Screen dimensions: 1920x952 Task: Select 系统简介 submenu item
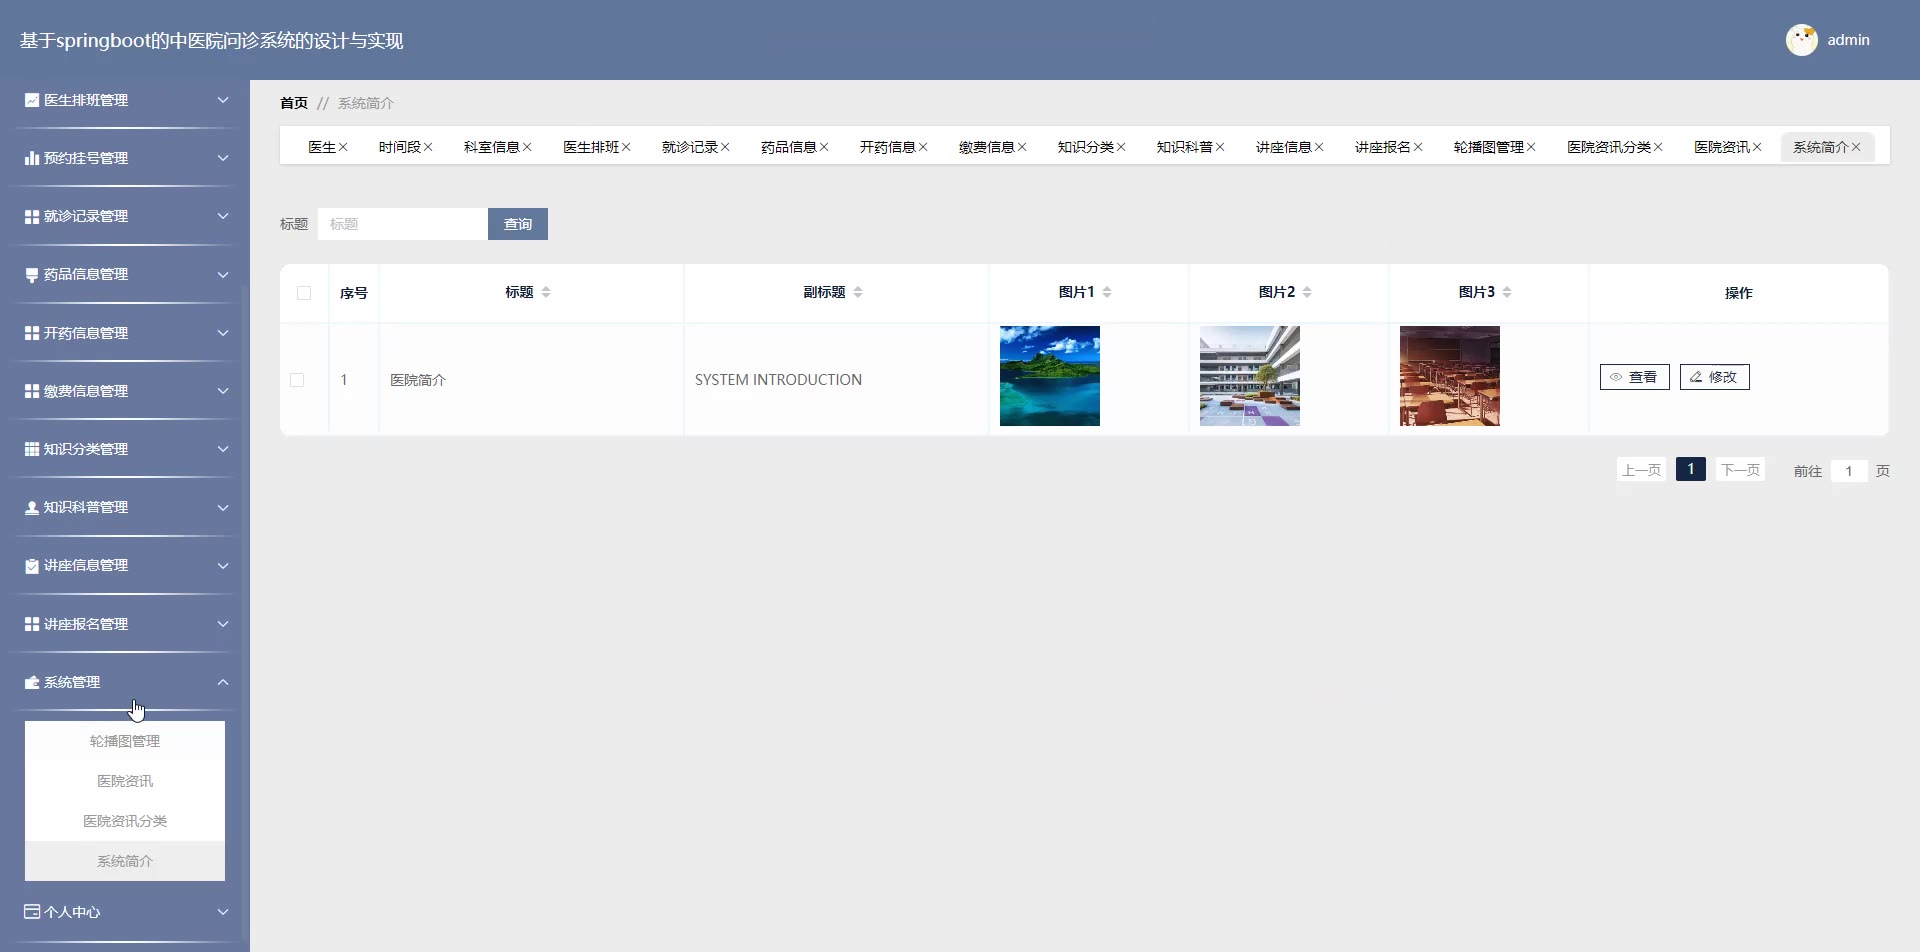tap(125, 861)
